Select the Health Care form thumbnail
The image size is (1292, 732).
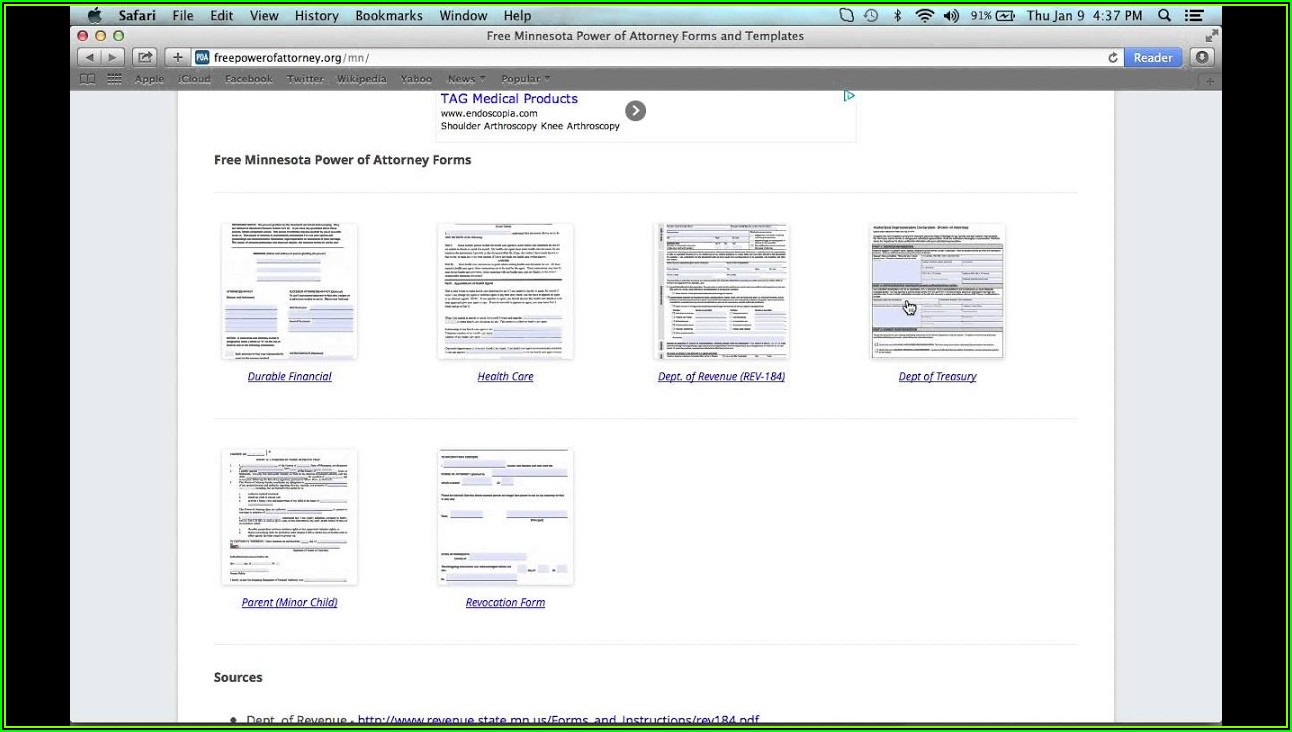tap(505, 291)
